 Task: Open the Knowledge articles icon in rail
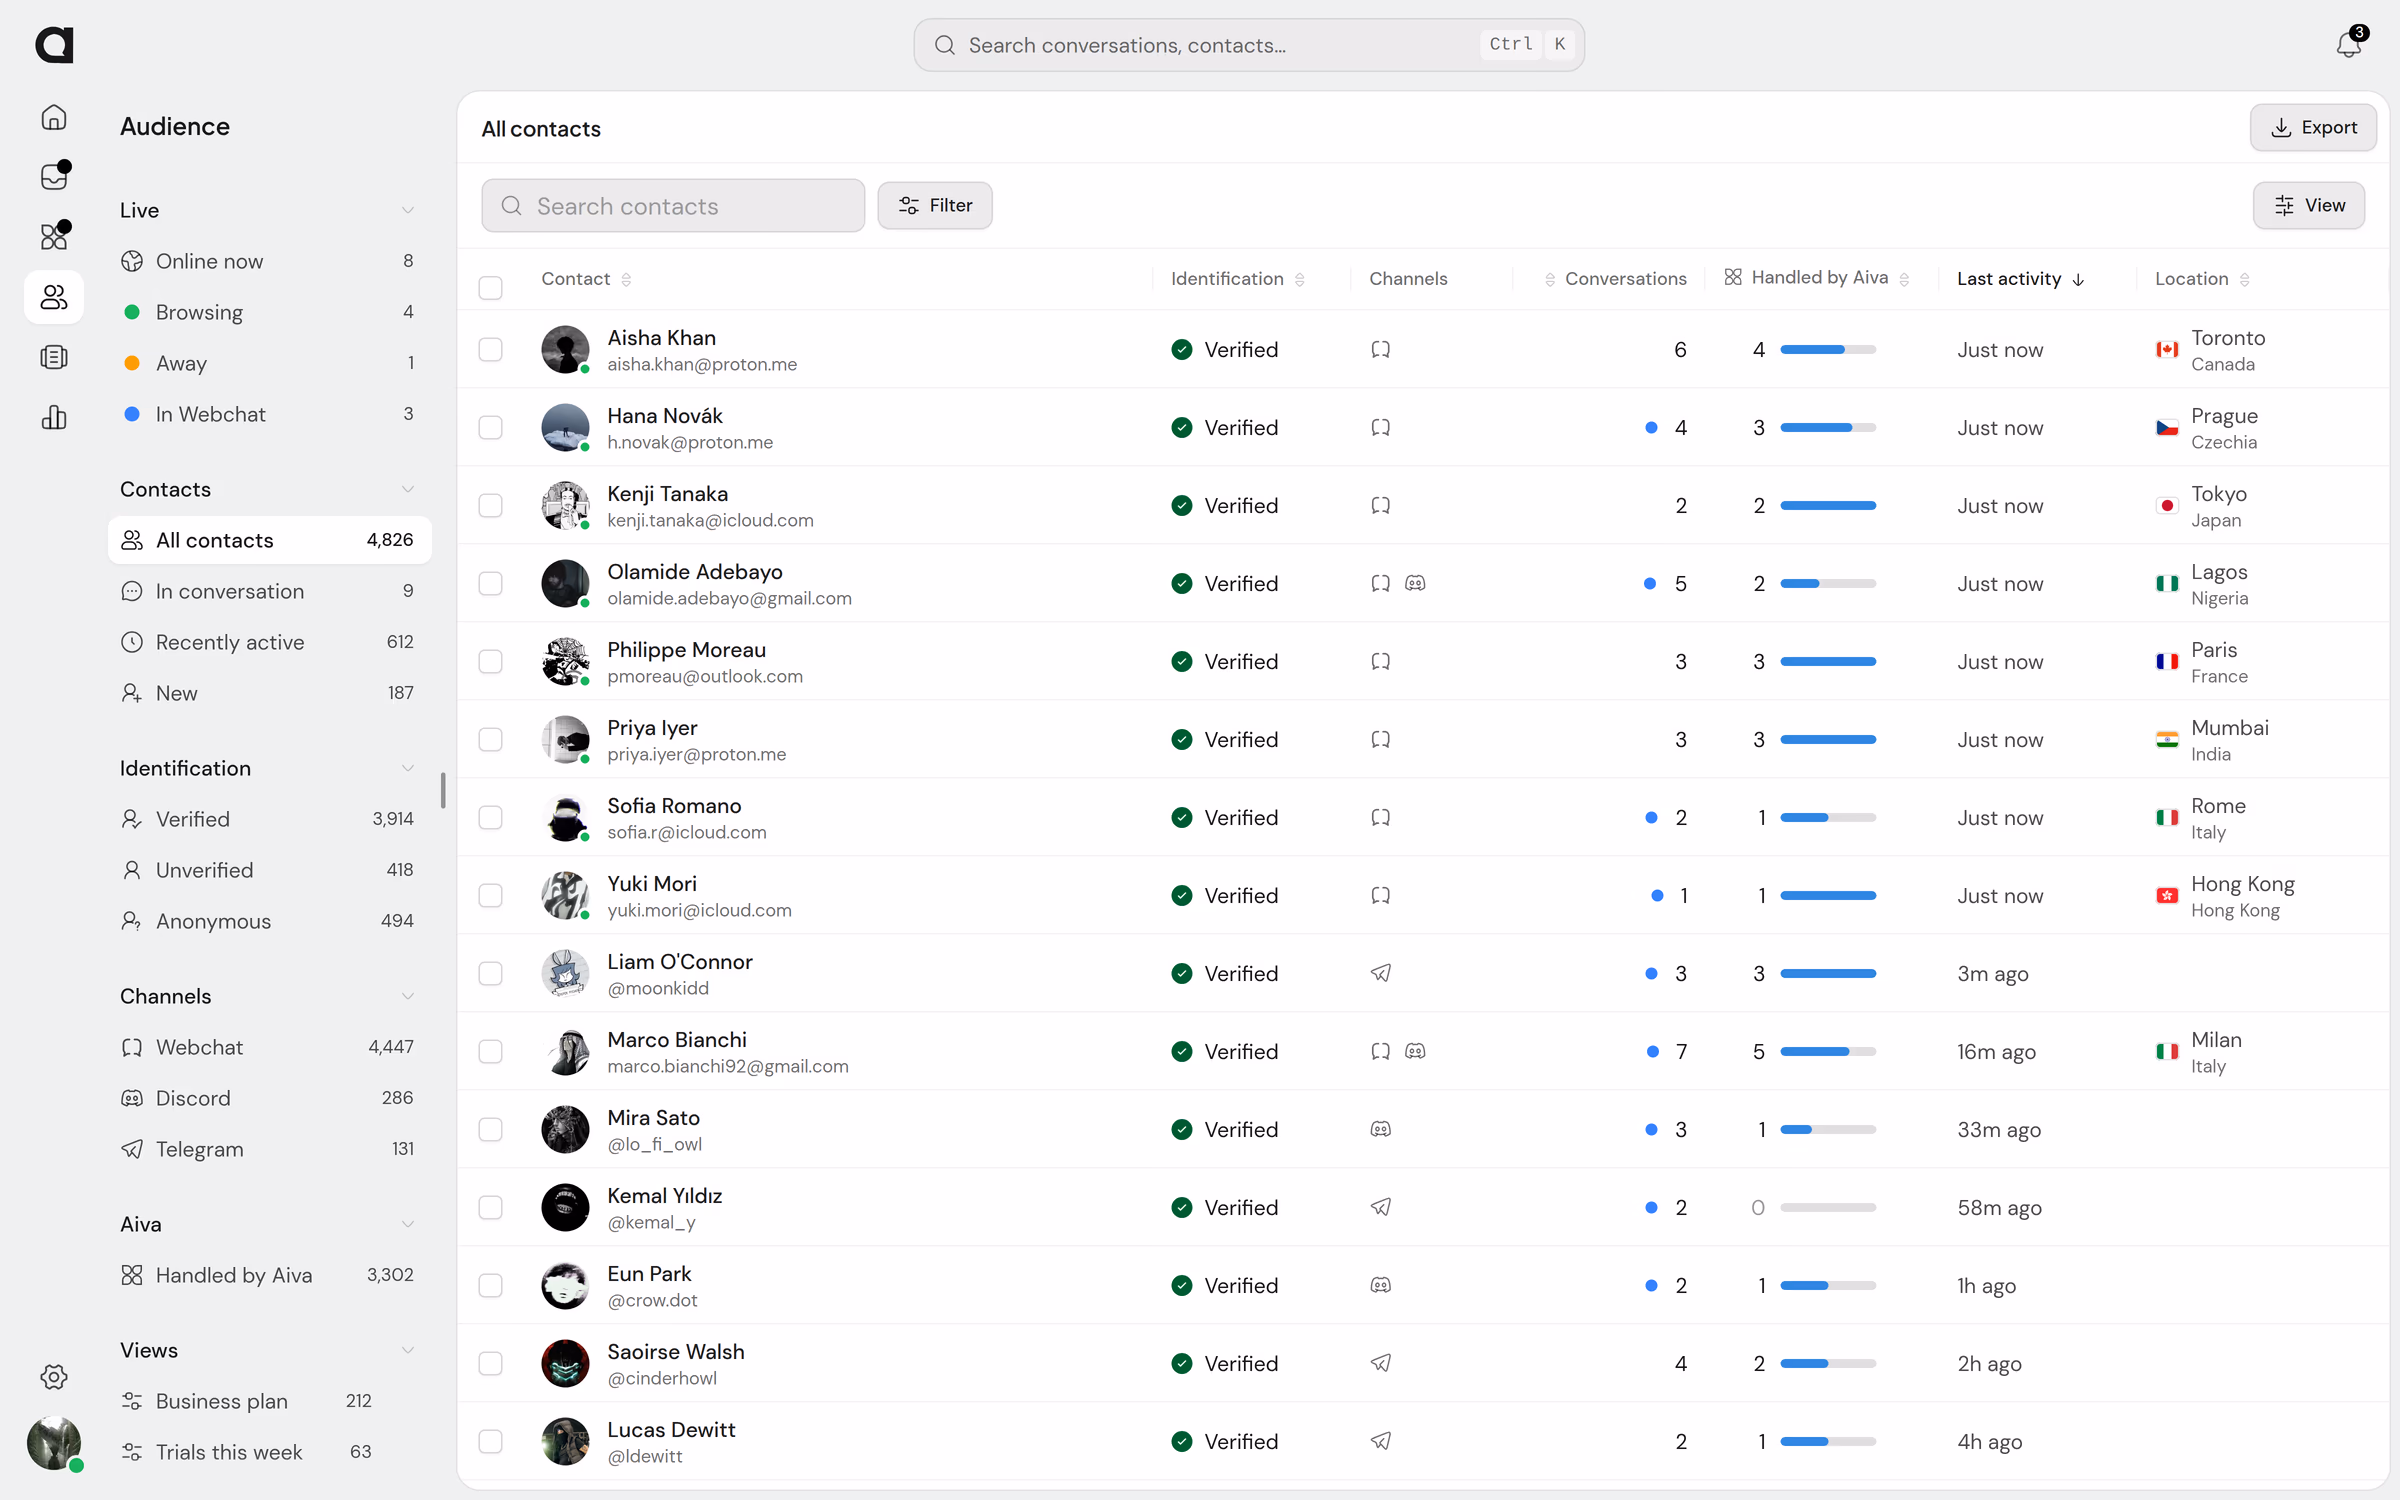click(x=54, y=357)
